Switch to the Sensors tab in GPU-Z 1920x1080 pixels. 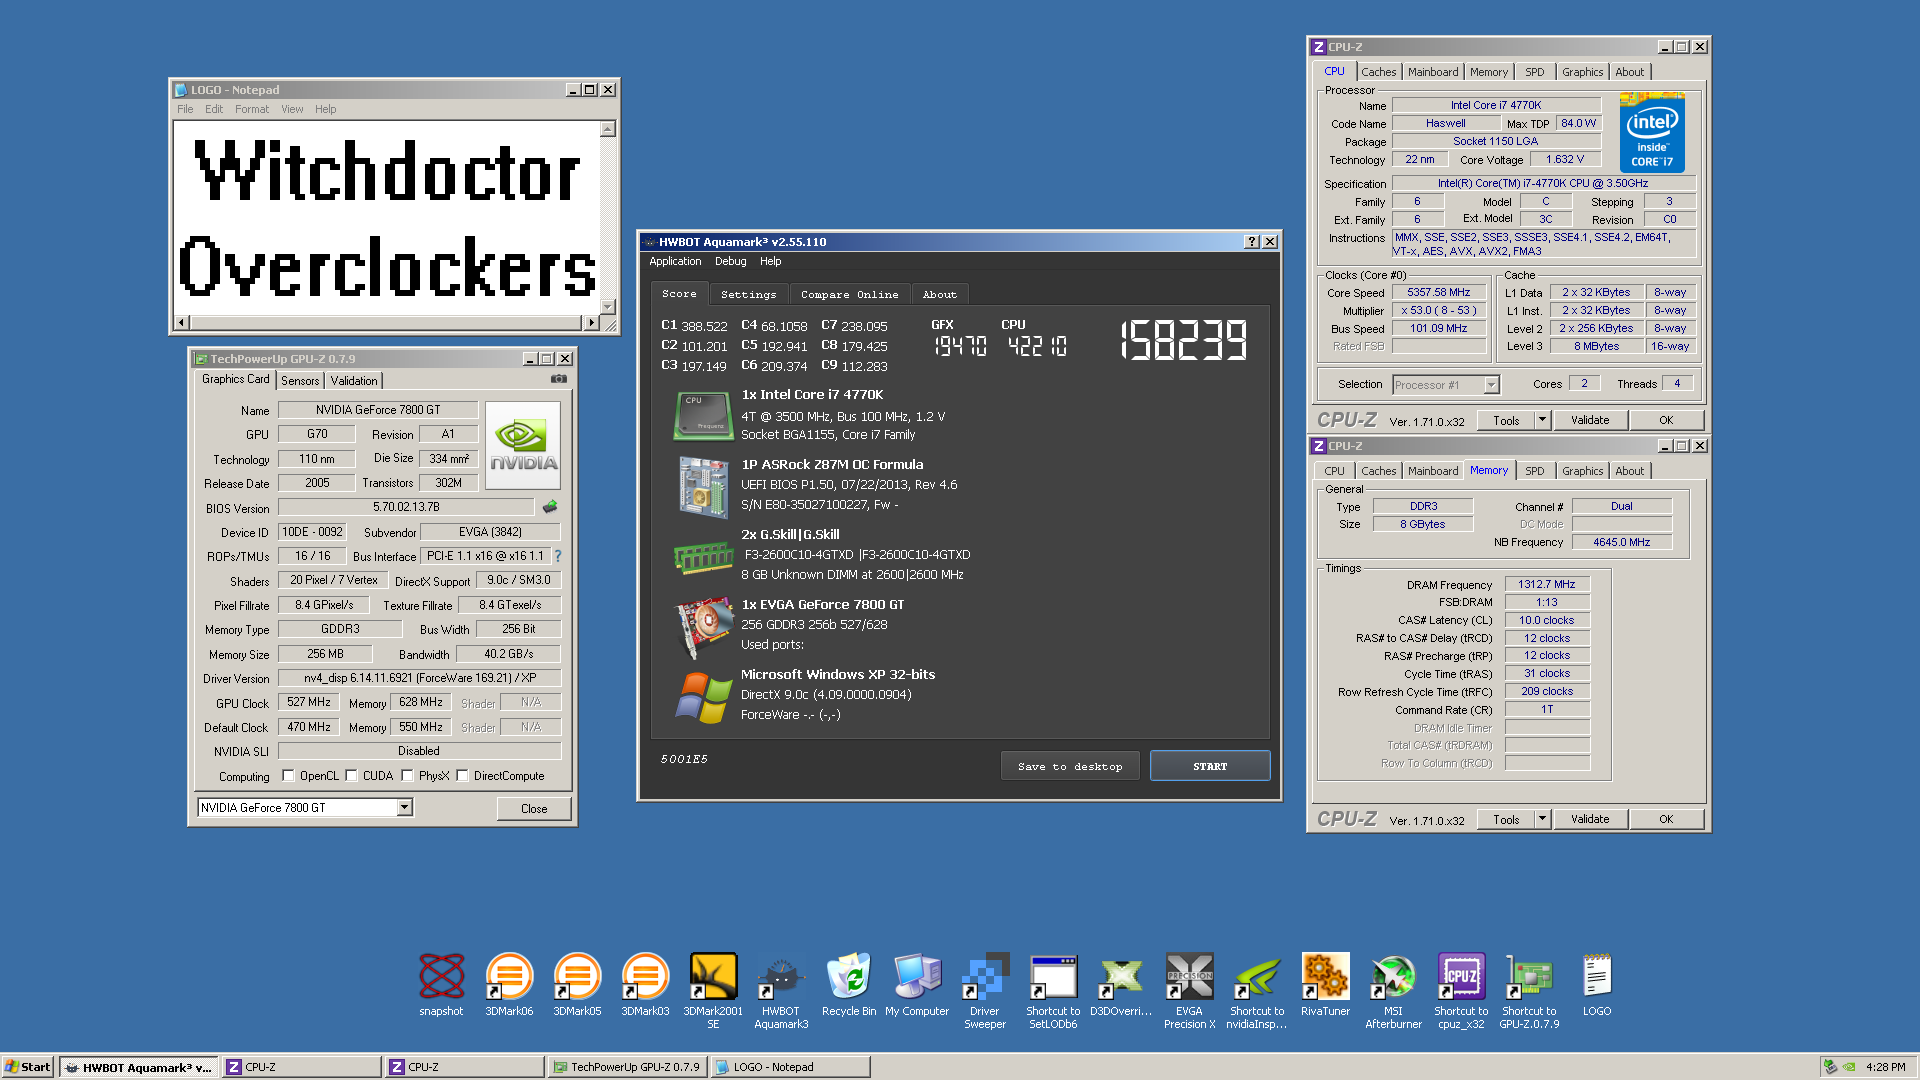[x=300, y=381]
